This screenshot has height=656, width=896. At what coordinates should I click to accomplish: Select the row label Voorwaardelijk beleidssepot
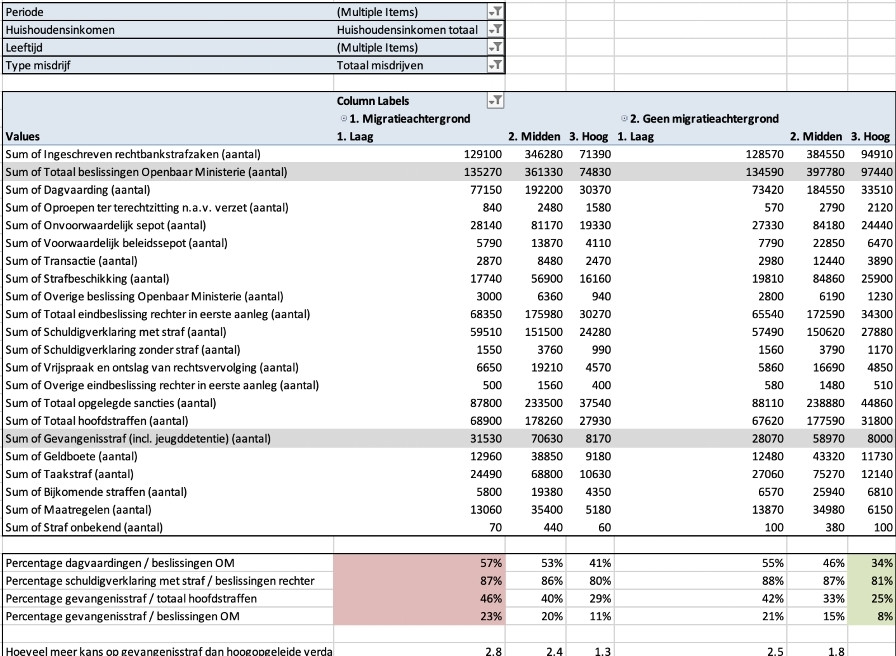coord(168,243)
